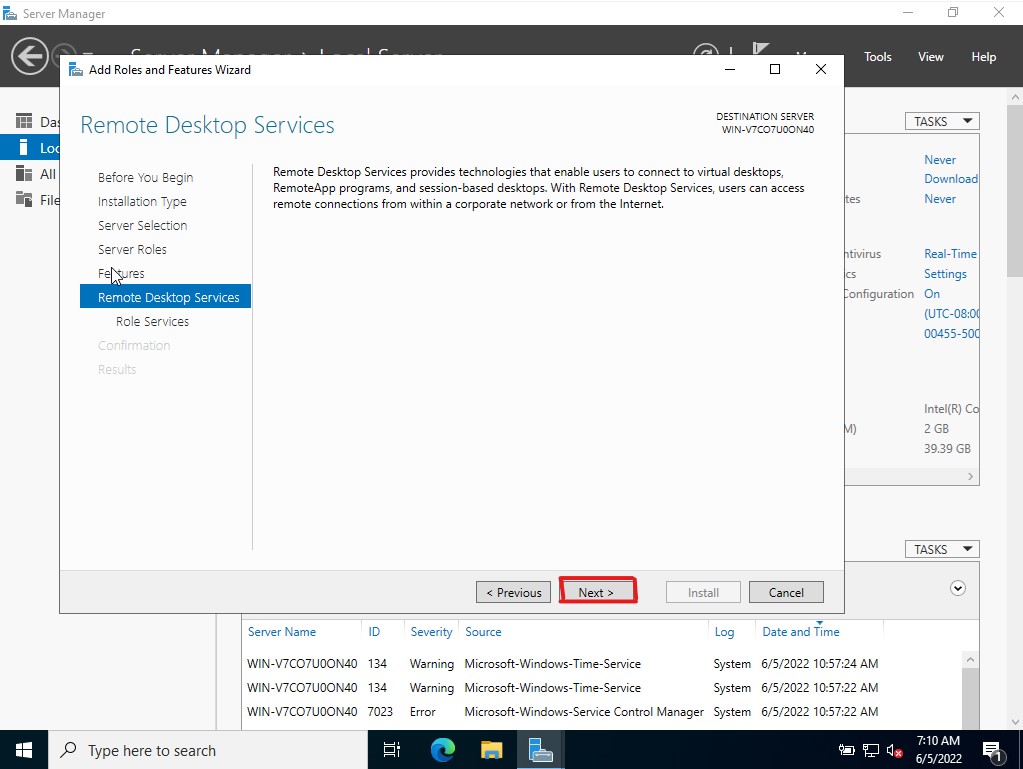This screenshot has width=1023, height=769.
Task: Go to Server Roles step
Action: point(132,250)
